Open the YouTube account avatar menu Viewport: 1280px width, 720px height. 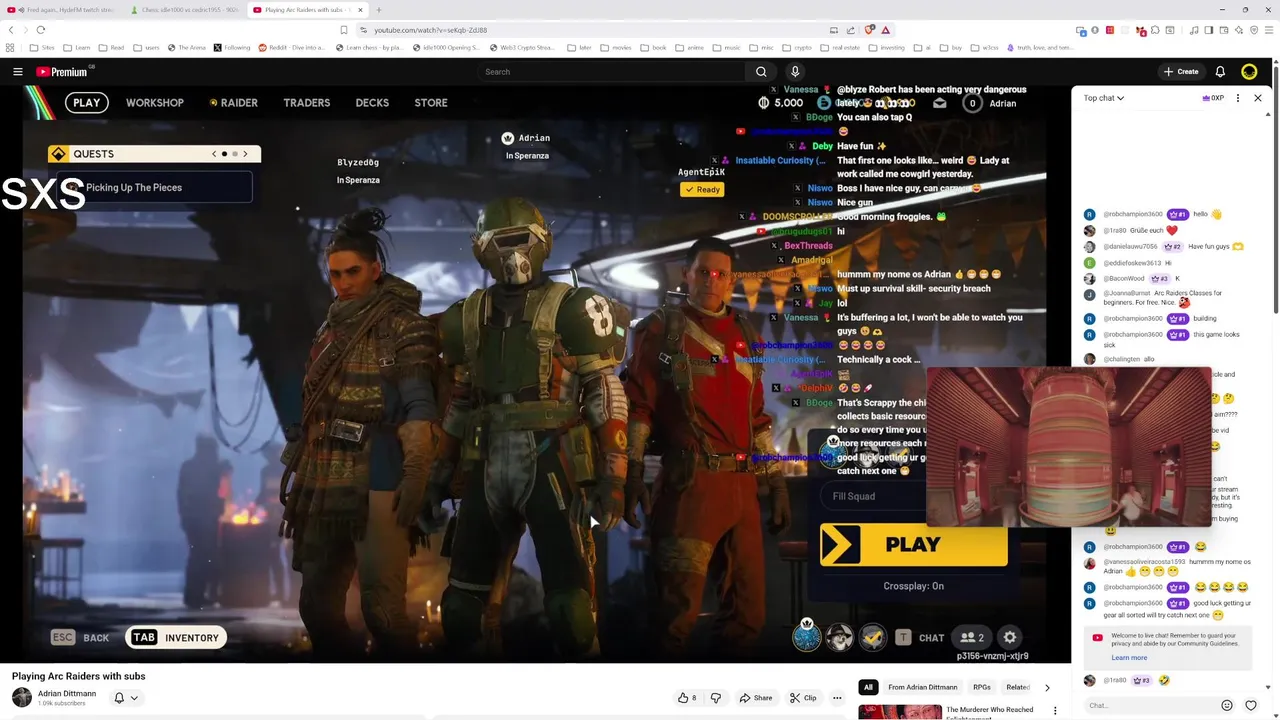click(x=1249, y=72)
